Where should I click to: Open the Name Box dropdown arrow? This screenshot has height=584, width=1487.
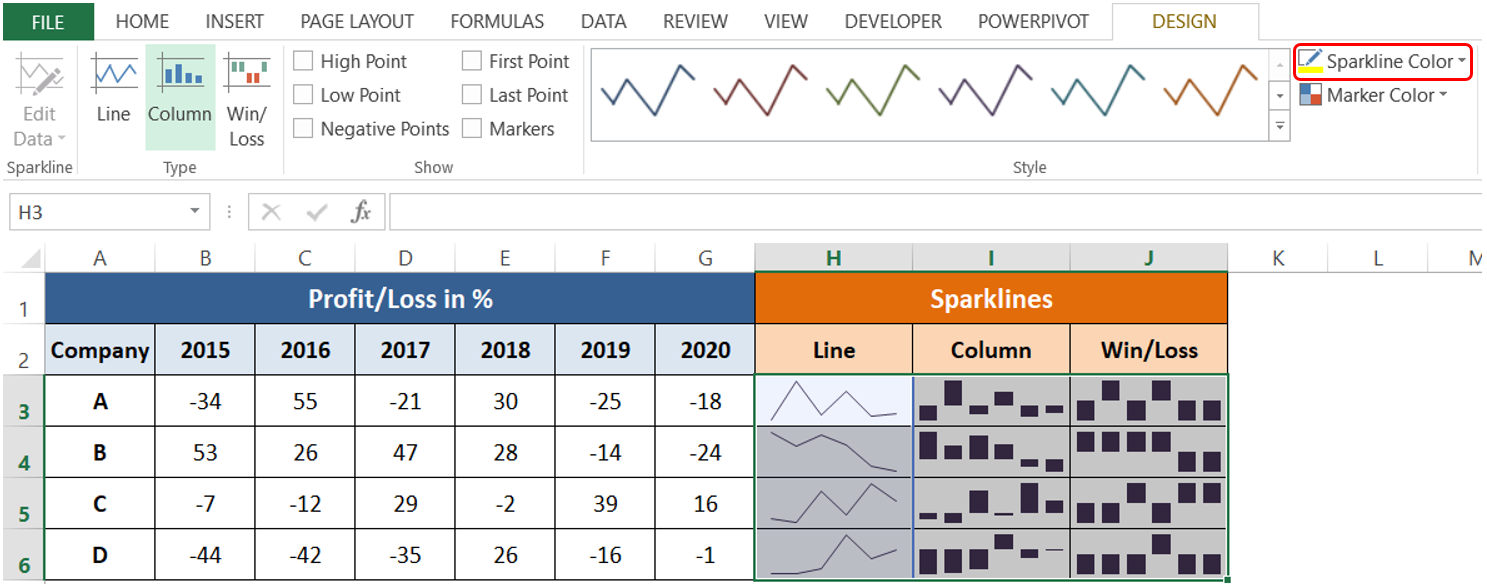[195, 211]
